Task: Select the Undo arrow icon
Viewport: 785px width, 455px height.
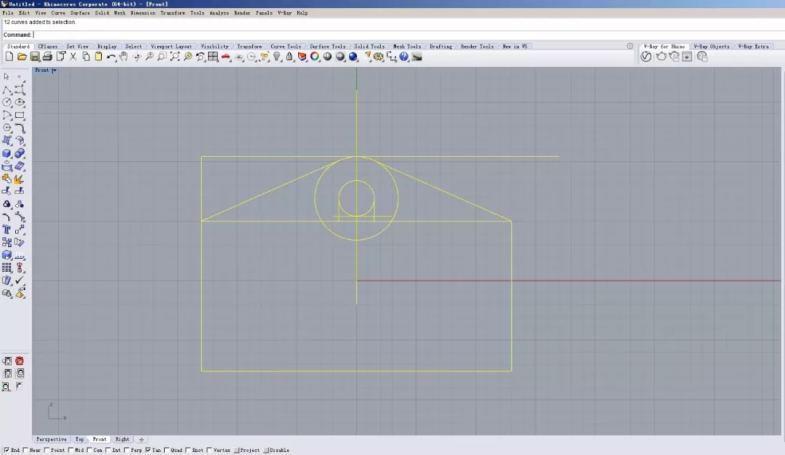Action: click(x=111, y=57)
